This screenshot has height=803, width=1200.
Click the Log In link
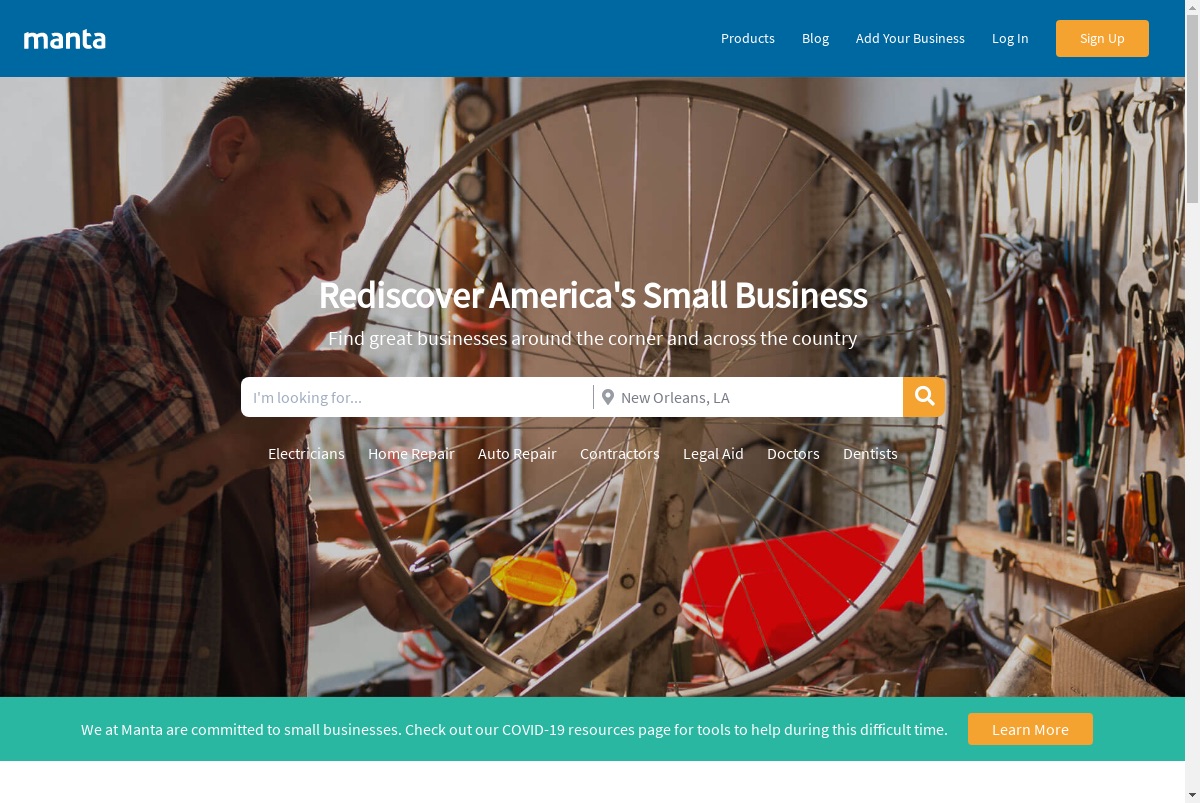coord(1010,38)
